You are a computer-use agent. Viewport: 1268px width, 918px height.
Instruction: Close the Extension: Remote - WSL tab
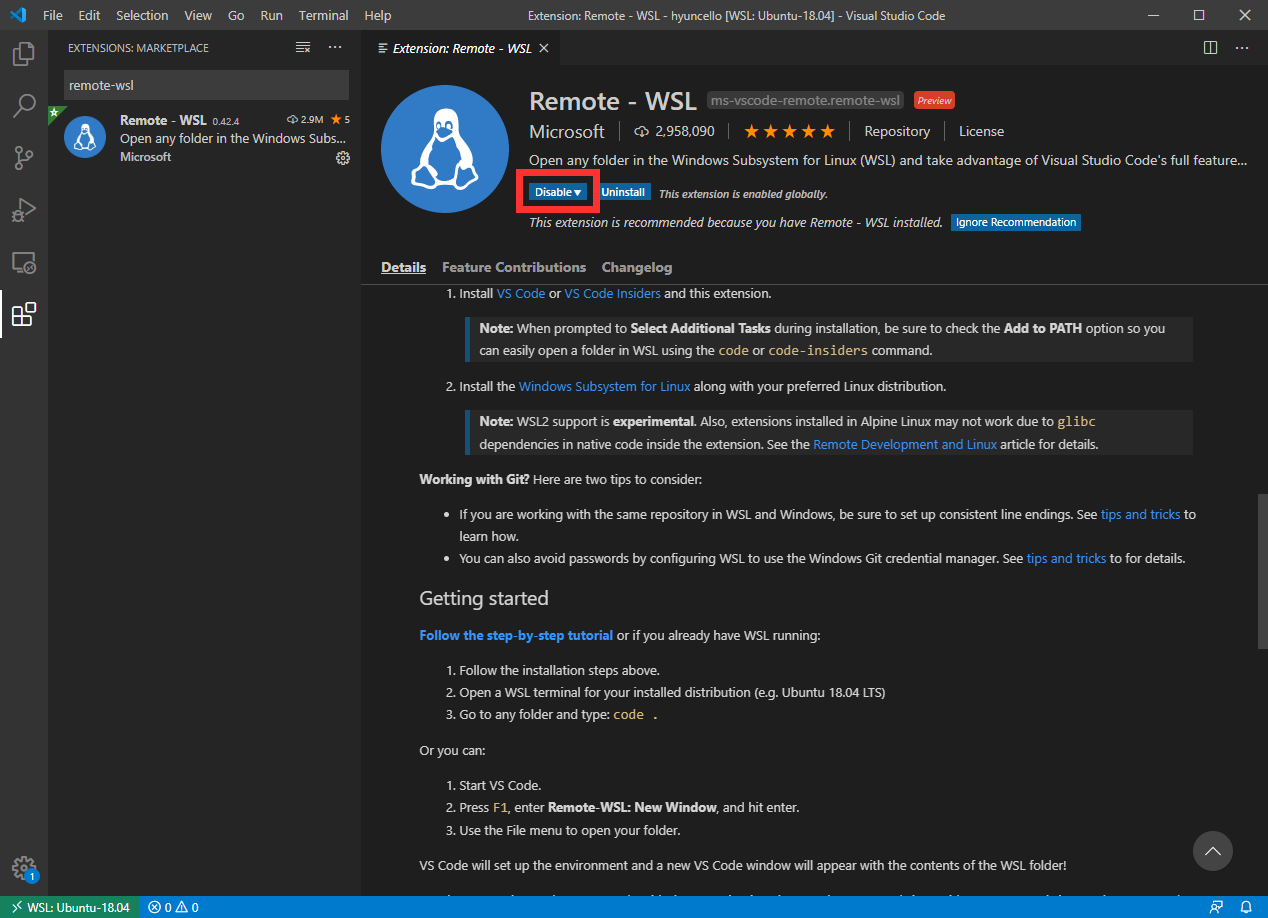[x=543, y=48]
